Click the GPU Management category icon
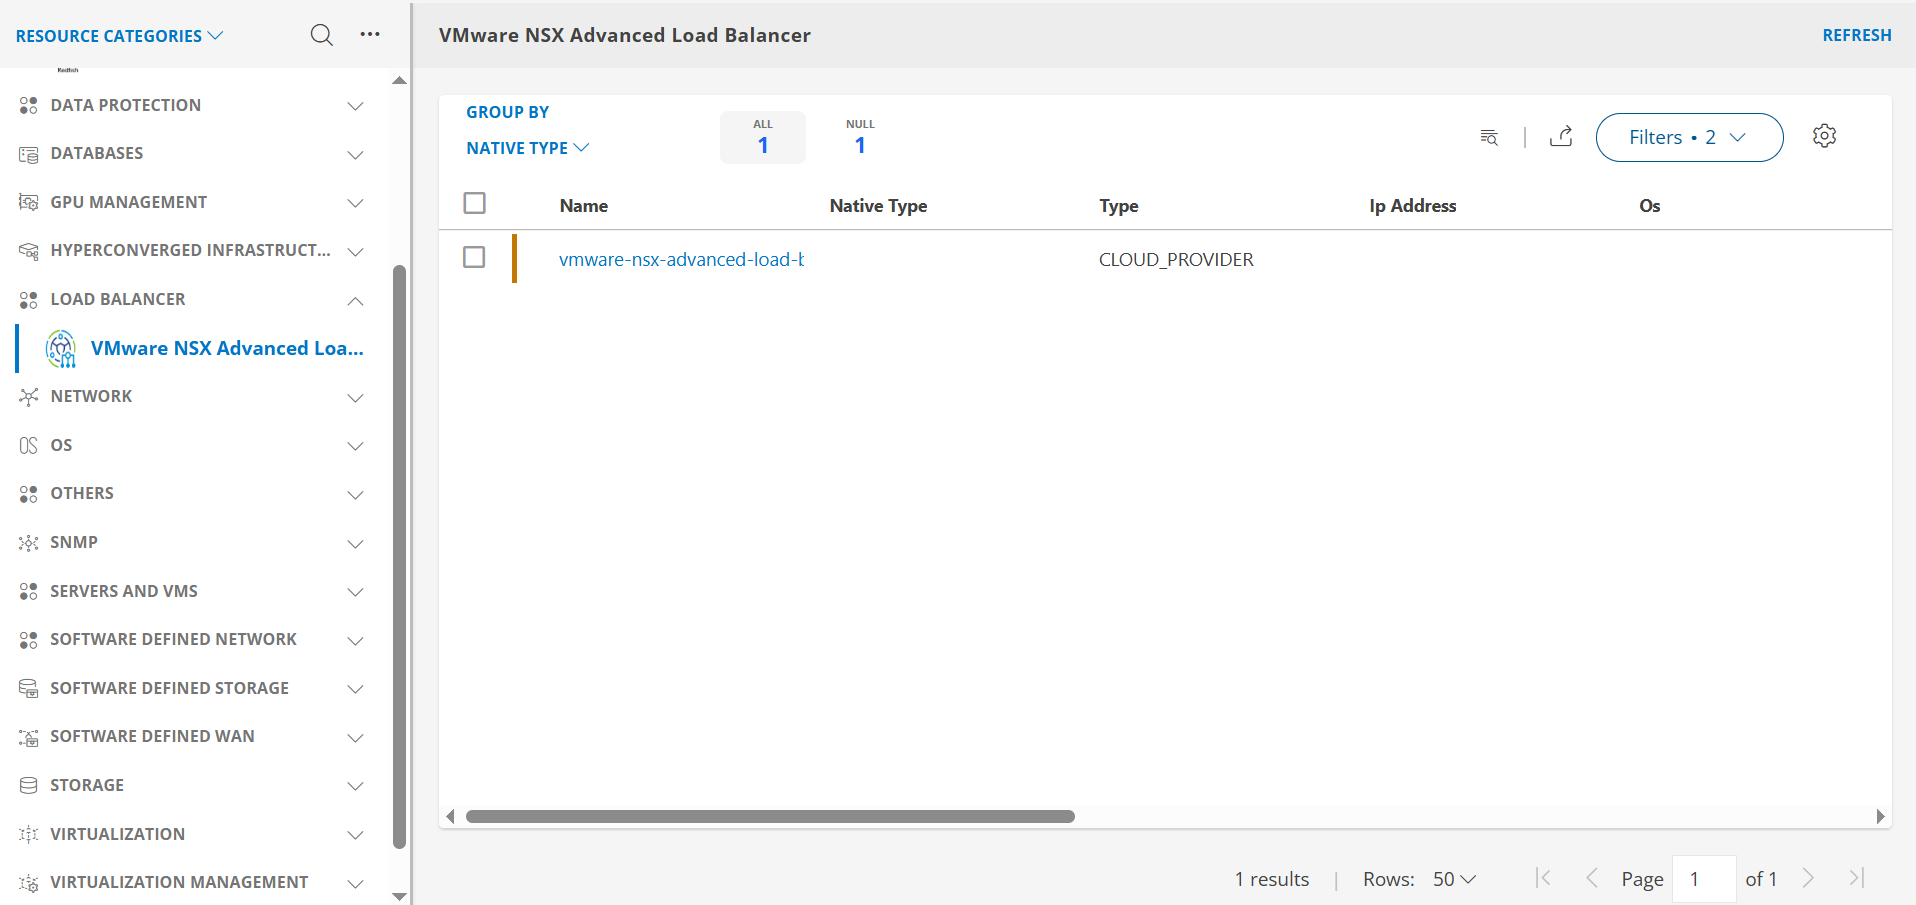 click(28, 201)
